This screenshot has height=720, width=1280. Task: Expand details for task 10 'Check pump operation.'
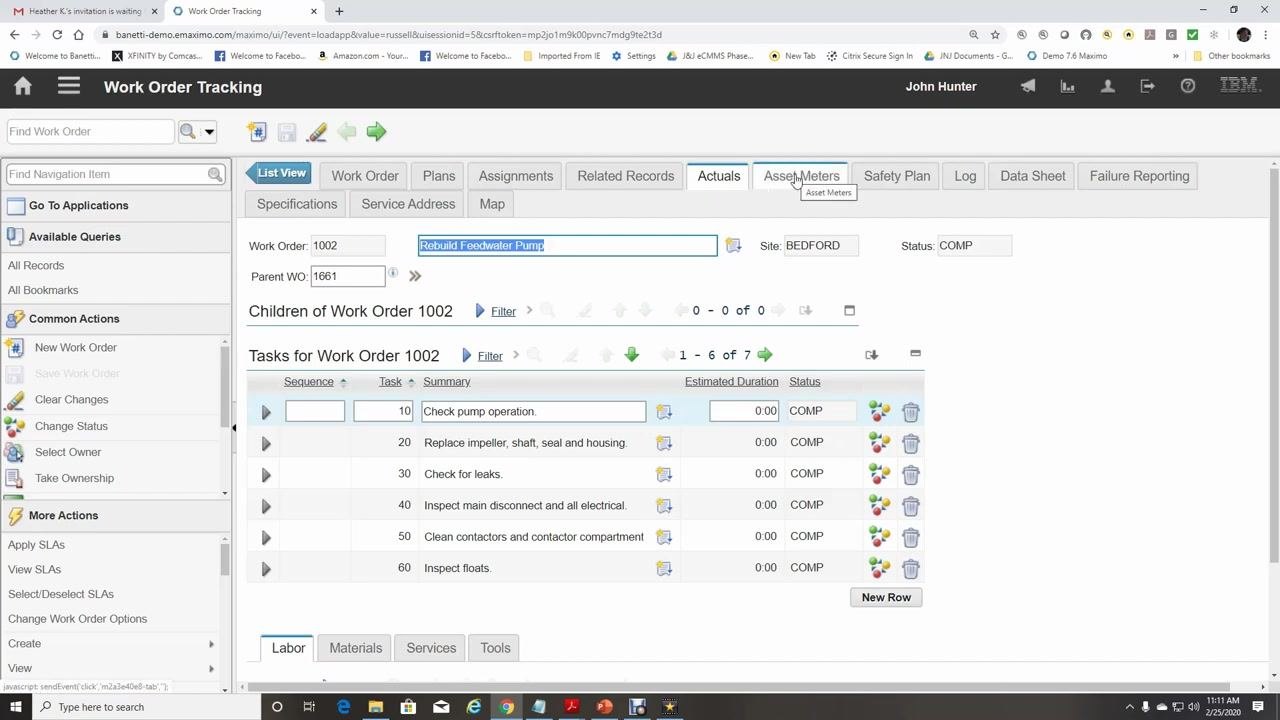click(266, 412)
